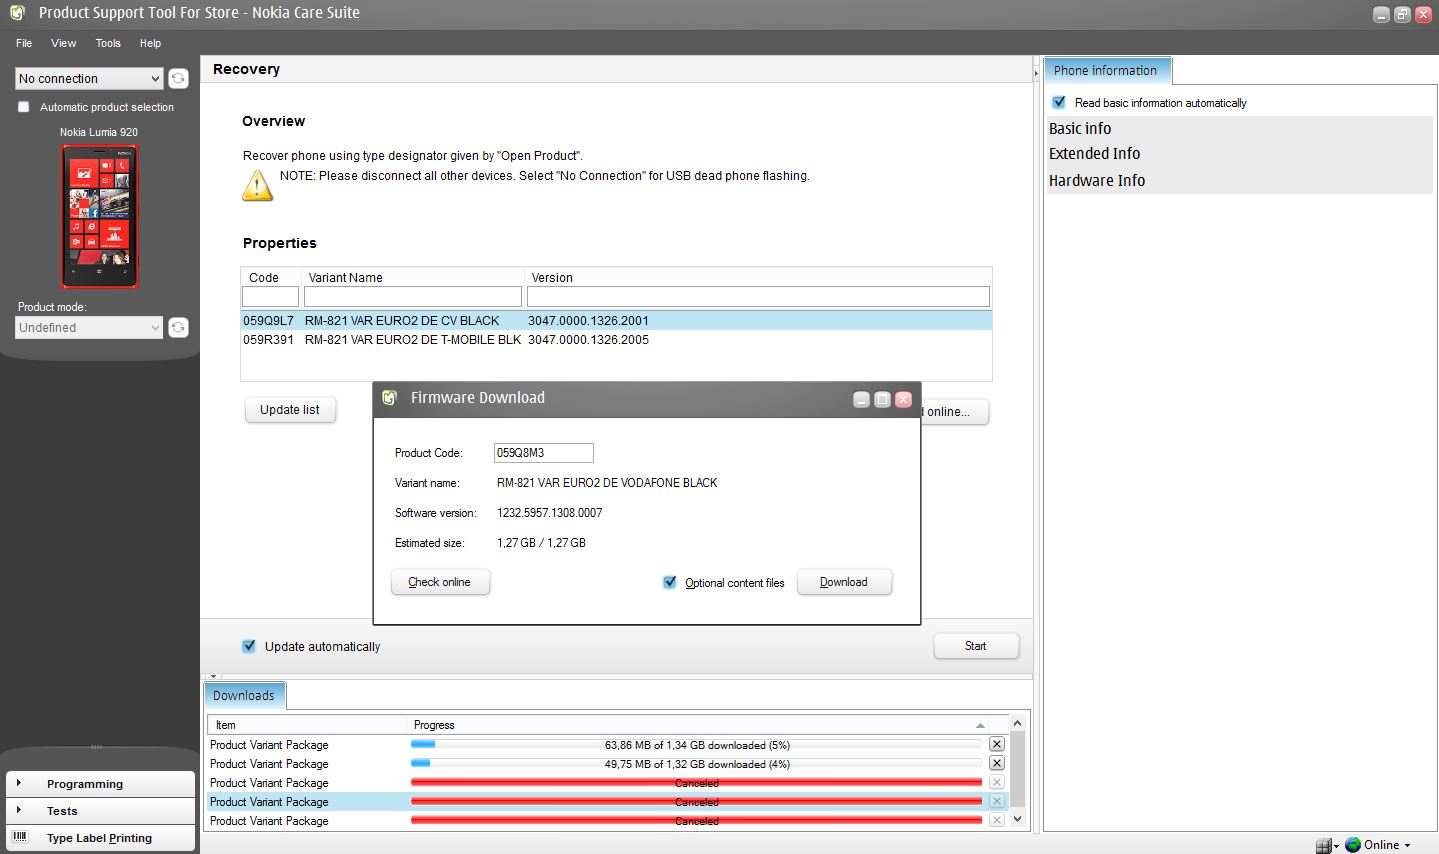Viewport: 1439px width, 854px height.
Task: Enable Automatic product selection
Action: [x=24, y=107]
